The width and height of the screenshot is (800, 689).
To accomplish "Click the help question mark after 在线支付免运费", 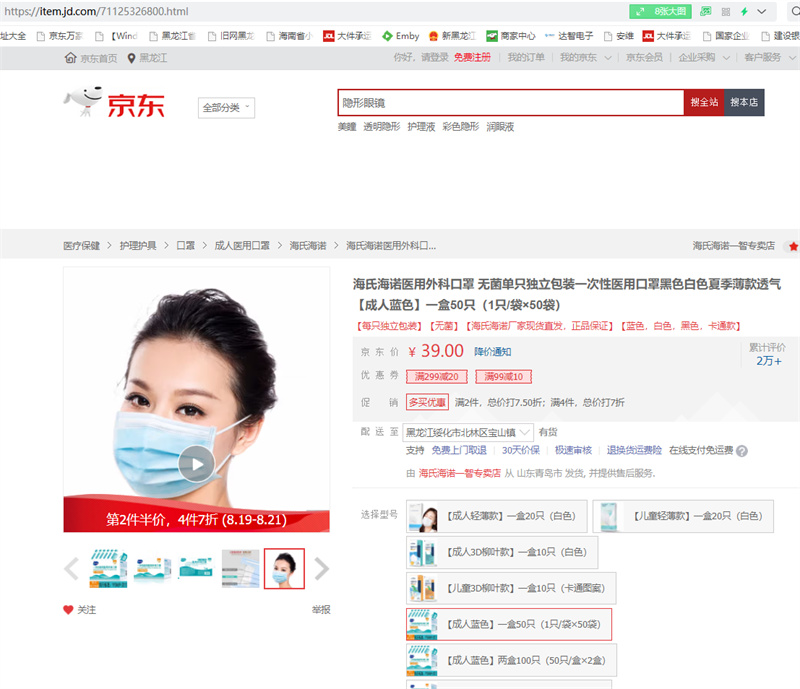I will (x=742, y=451).
